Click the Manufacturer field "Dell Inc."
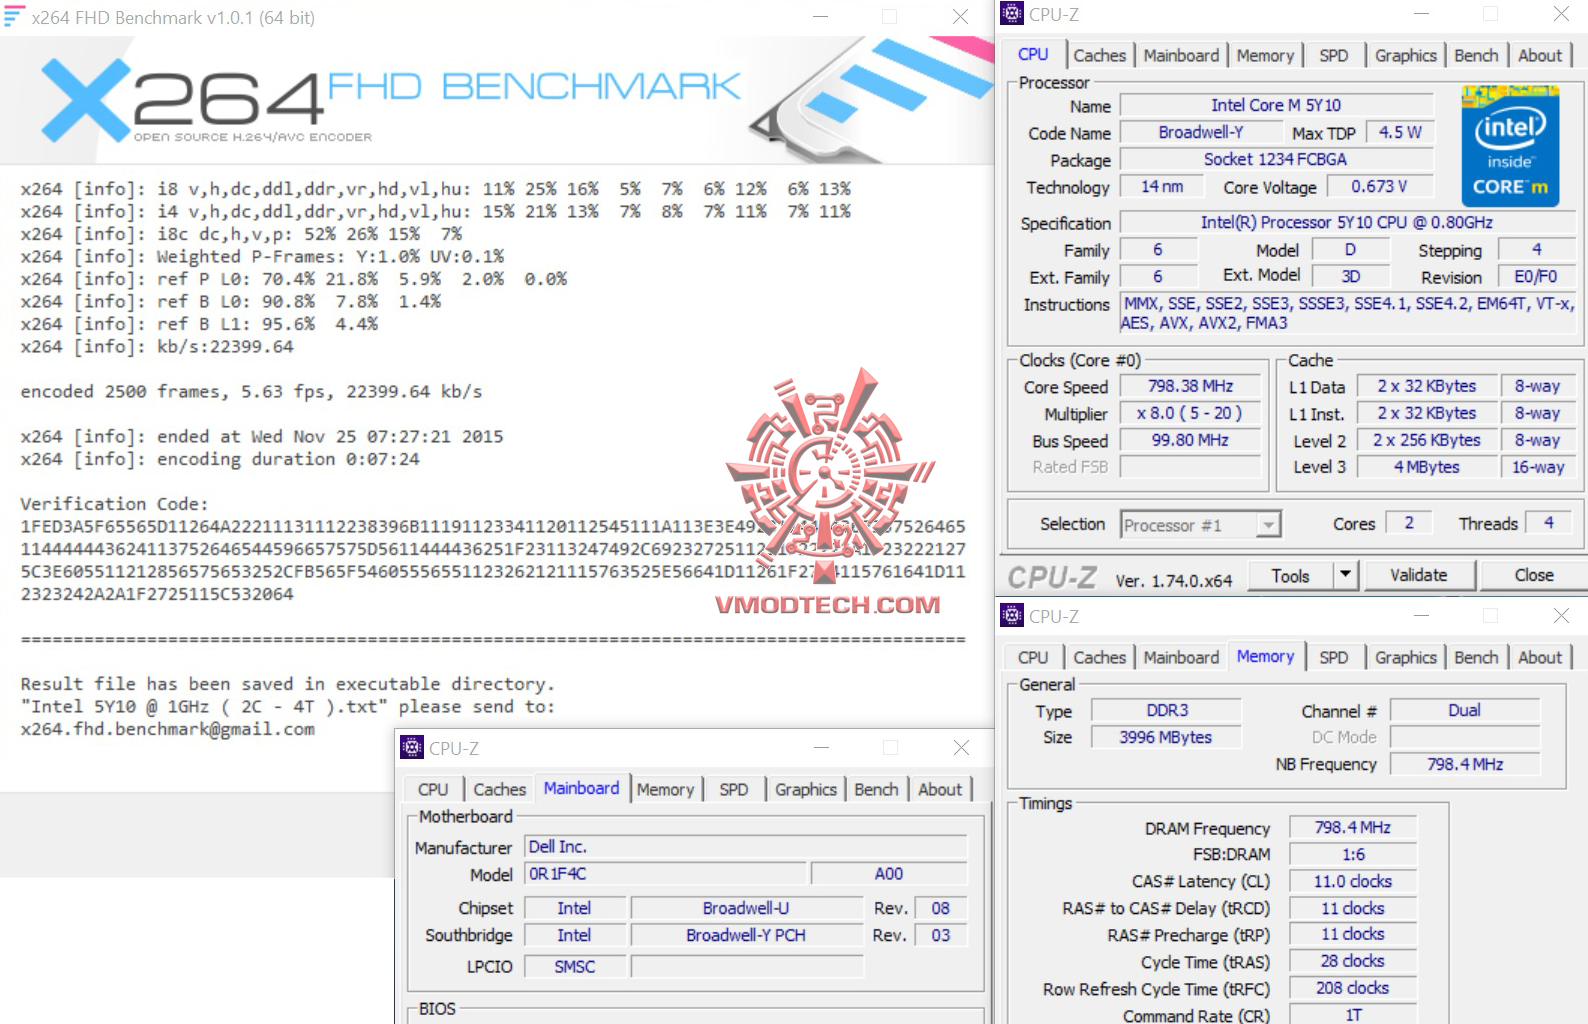This screenshot has height=1024, width=1588. [746, 847]
